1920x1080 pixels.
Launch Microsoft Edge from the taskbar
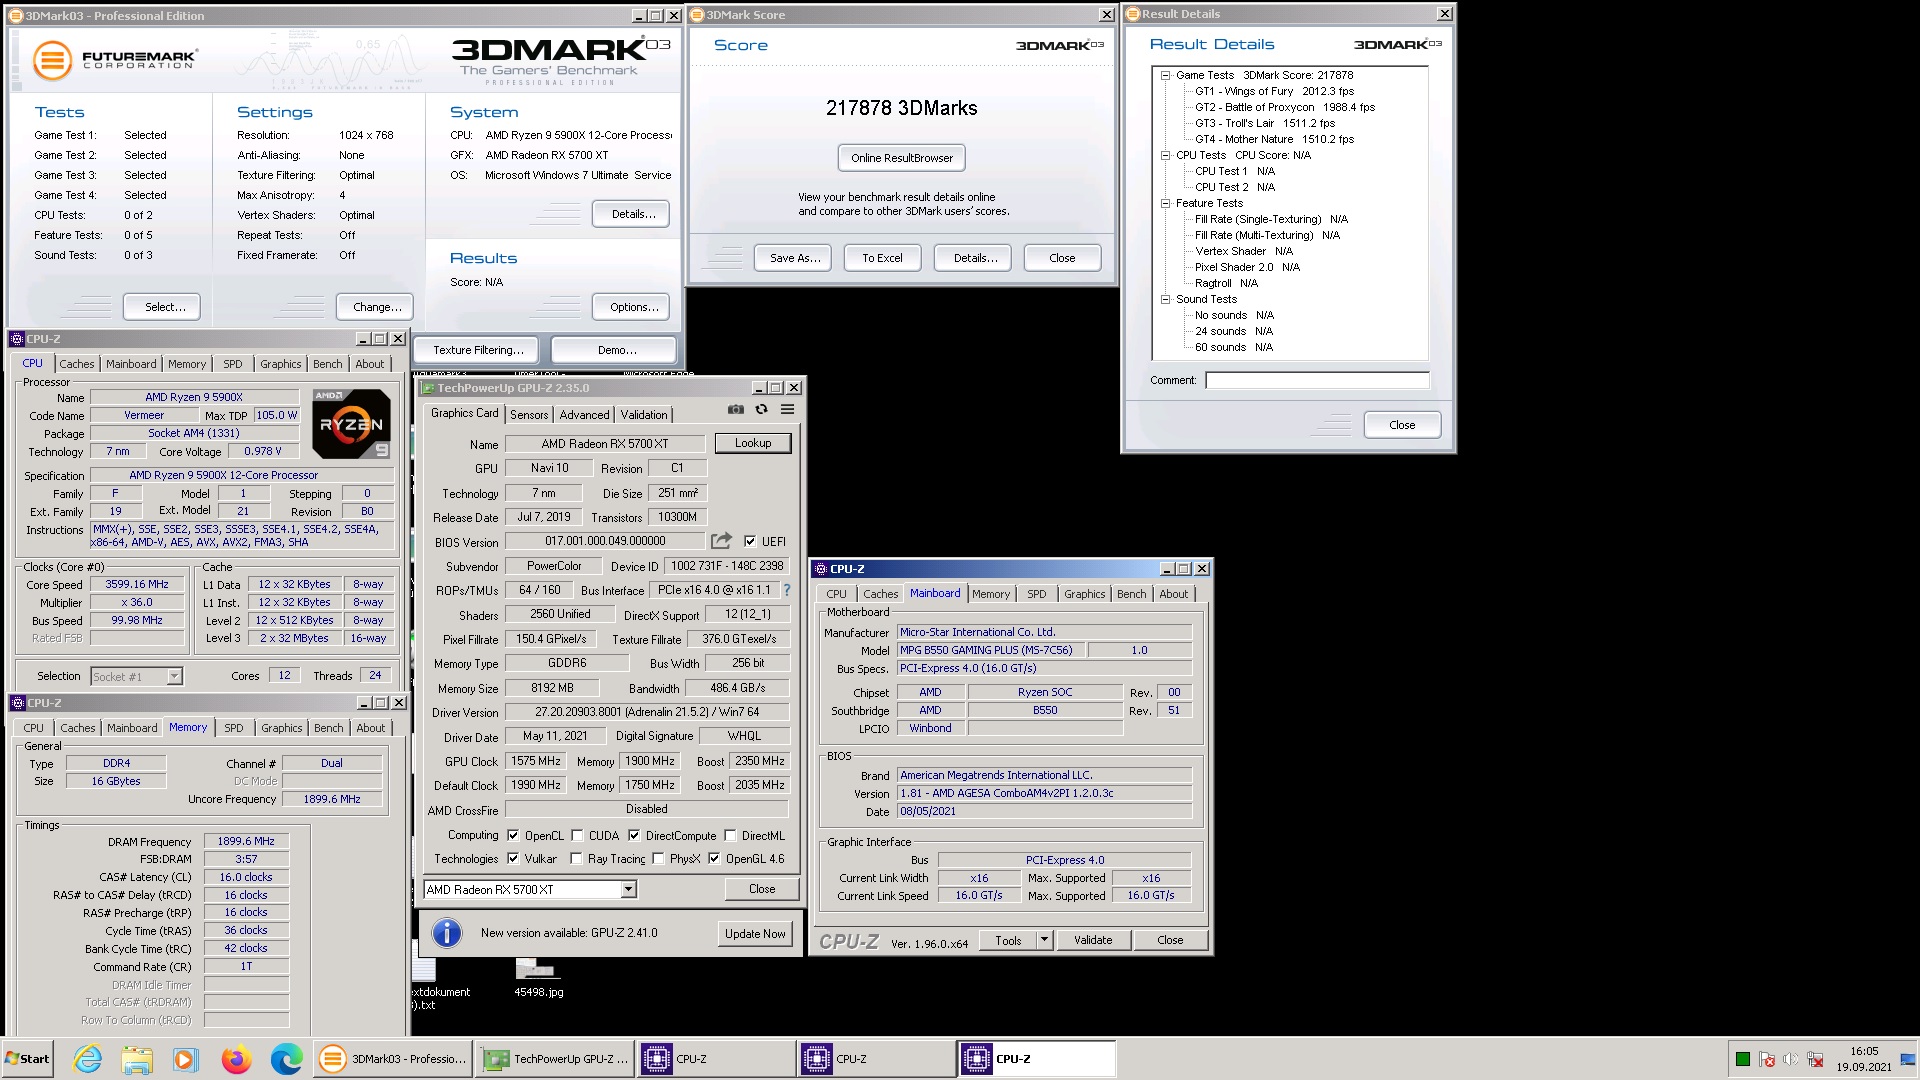(x=286, y=1059)
